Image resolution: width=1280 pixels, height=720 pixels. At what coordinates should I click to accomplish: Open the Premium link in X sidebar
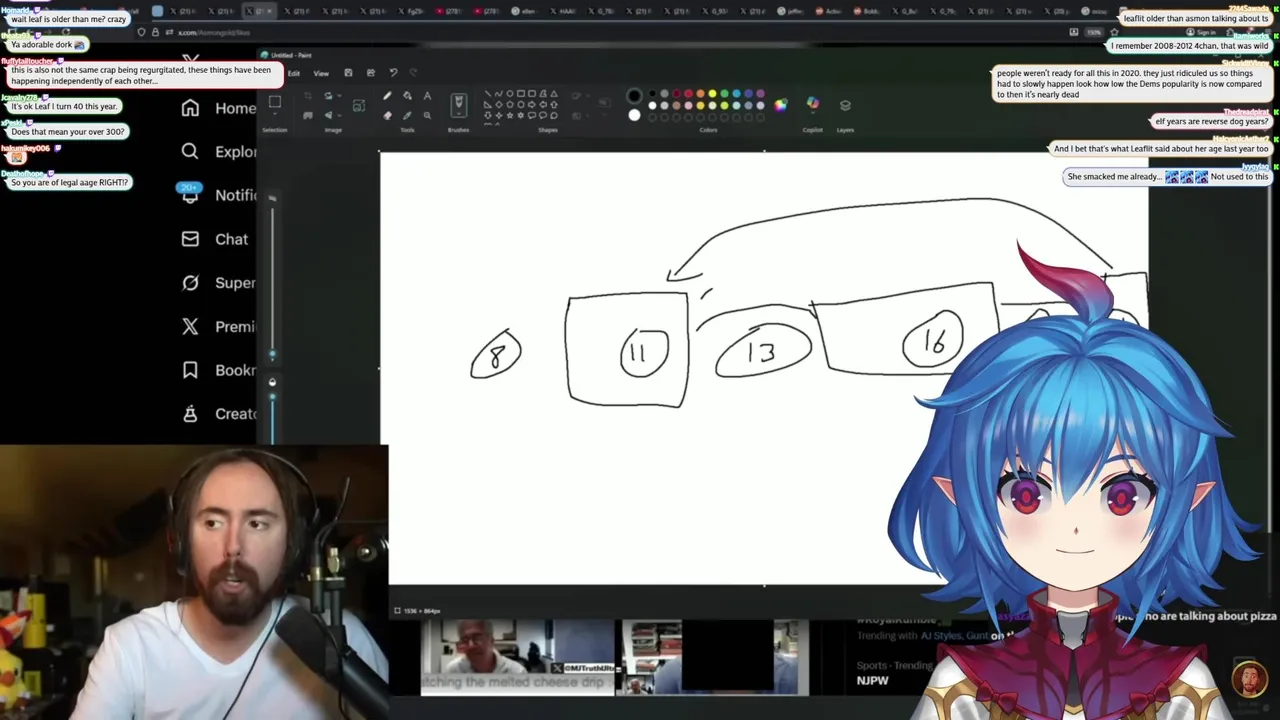pos(217,326)
